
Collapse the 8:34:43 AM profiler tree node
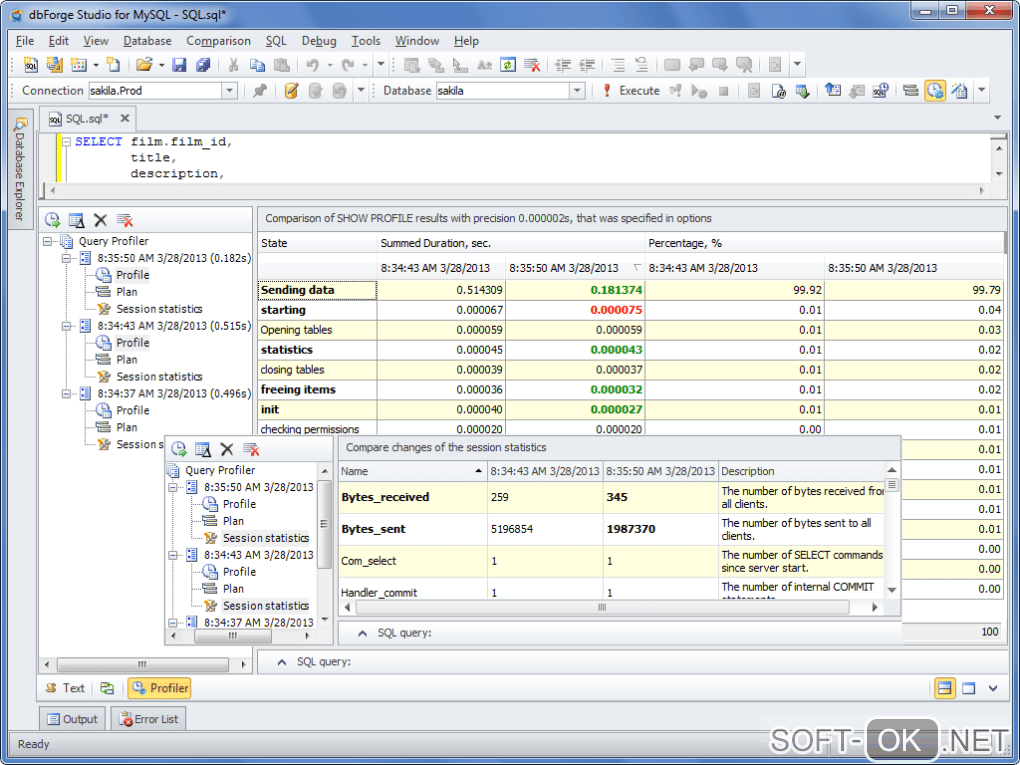pyautogui.click(x=68, y=326)
